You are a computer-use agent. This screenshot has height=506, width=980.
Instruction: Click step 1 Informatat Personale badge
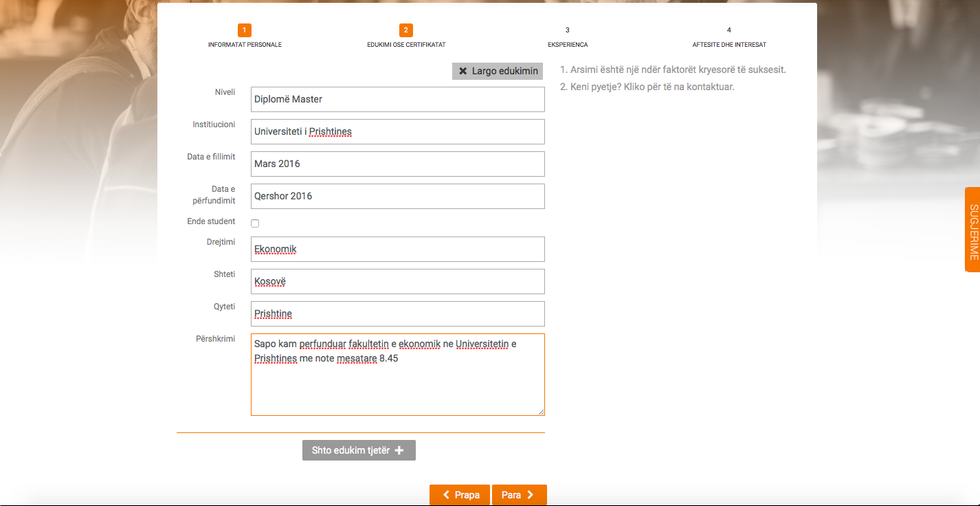(x=245, y=30)
